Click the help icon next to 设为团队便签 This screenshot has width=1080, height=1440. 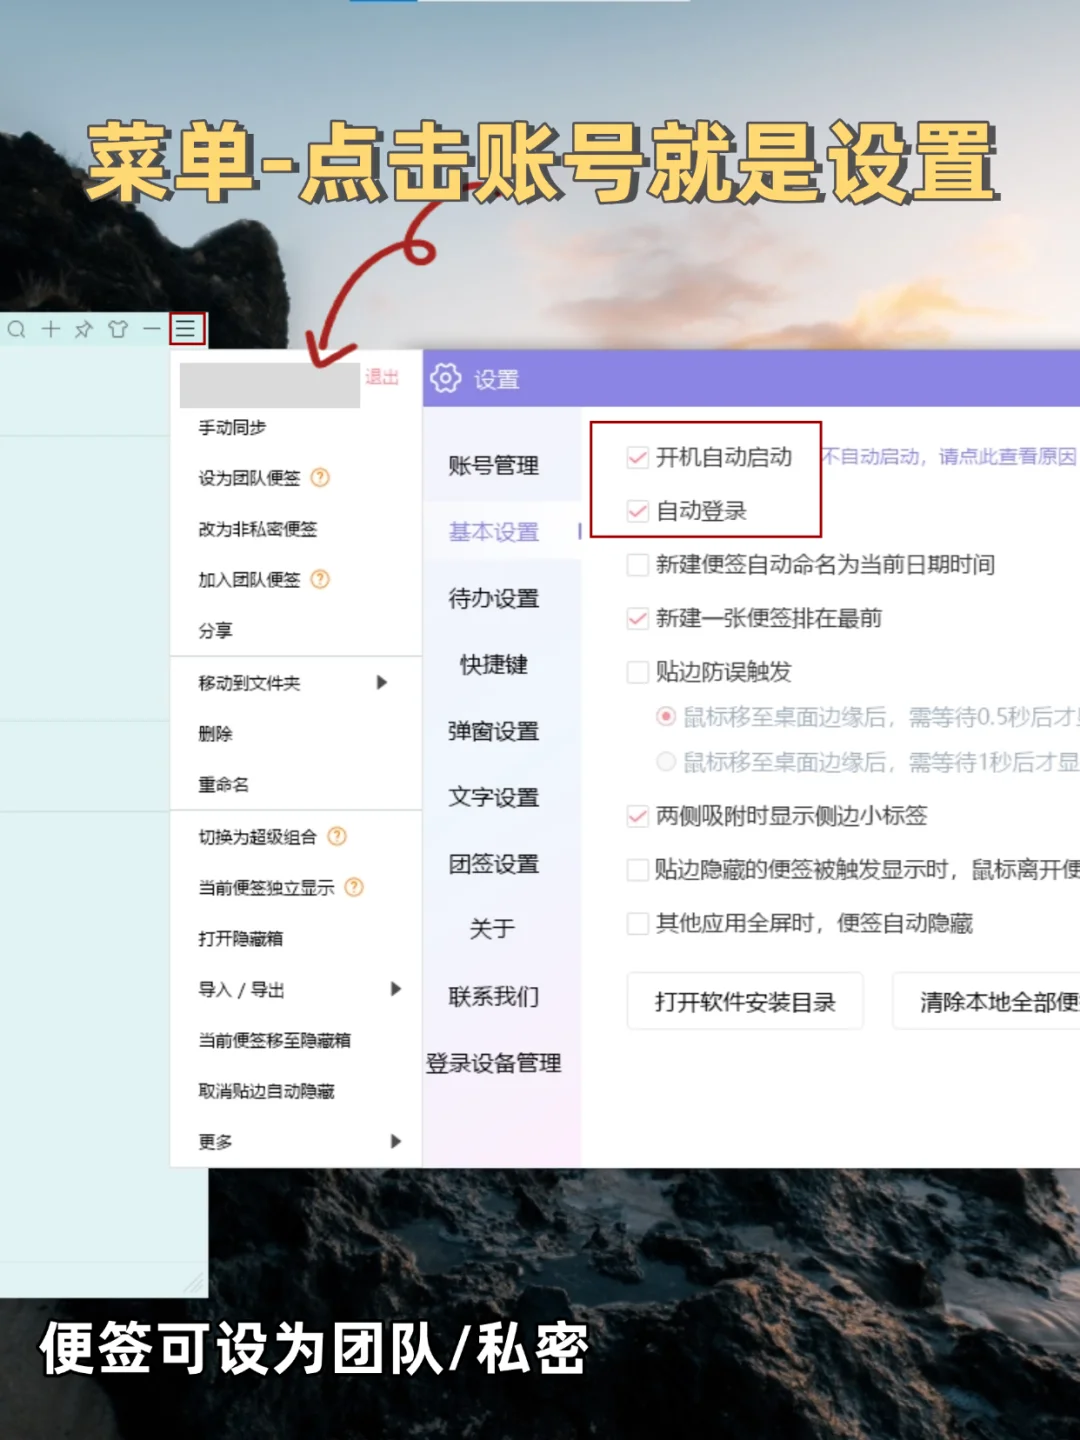coord(318,478)
